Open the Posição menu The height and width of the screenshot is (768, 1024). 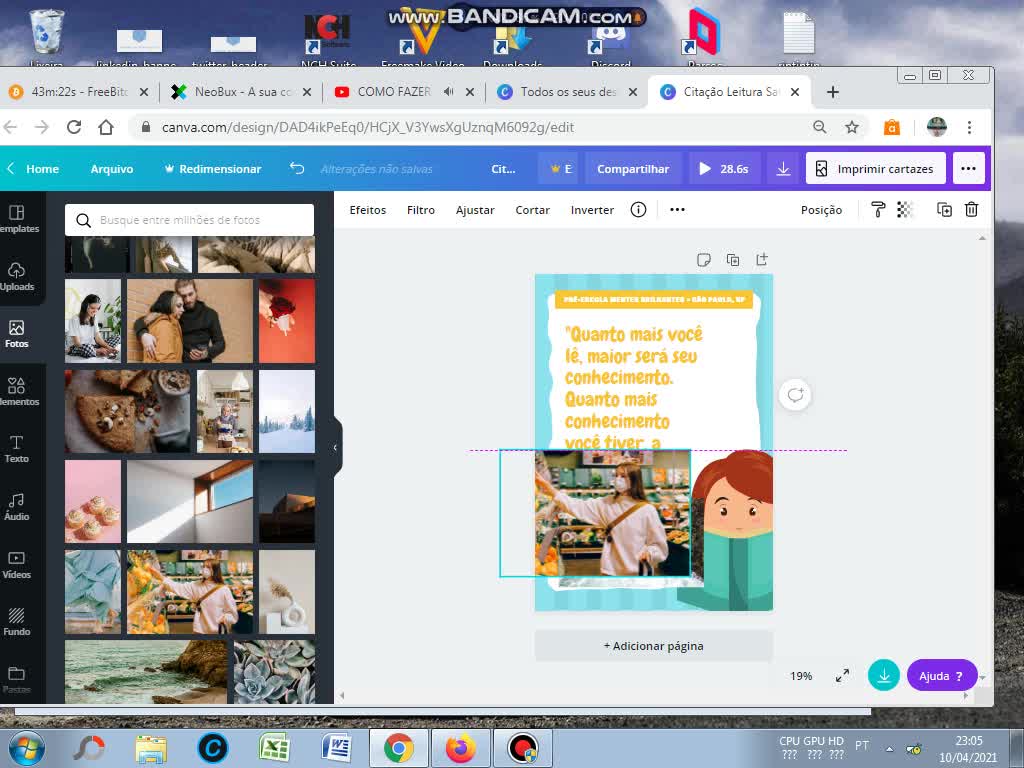821,210
